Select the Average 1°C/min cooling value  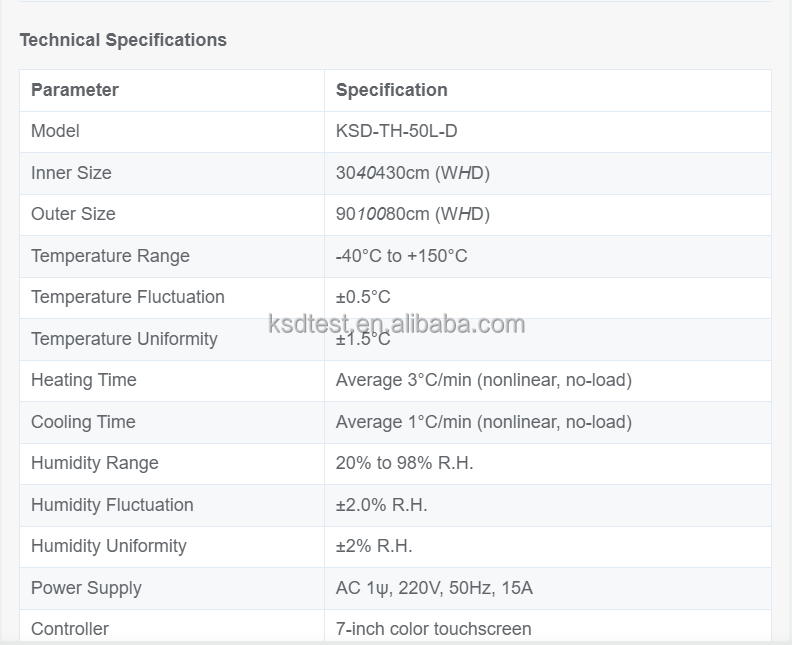tap(483, 422)
